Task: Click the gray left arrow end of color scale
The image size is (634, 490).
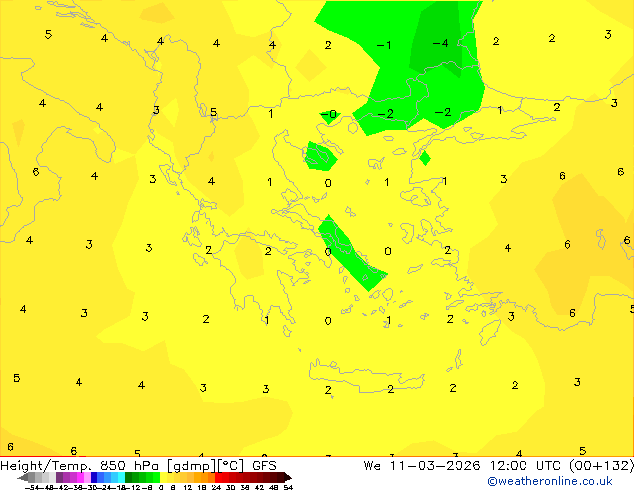Action: 23,477
